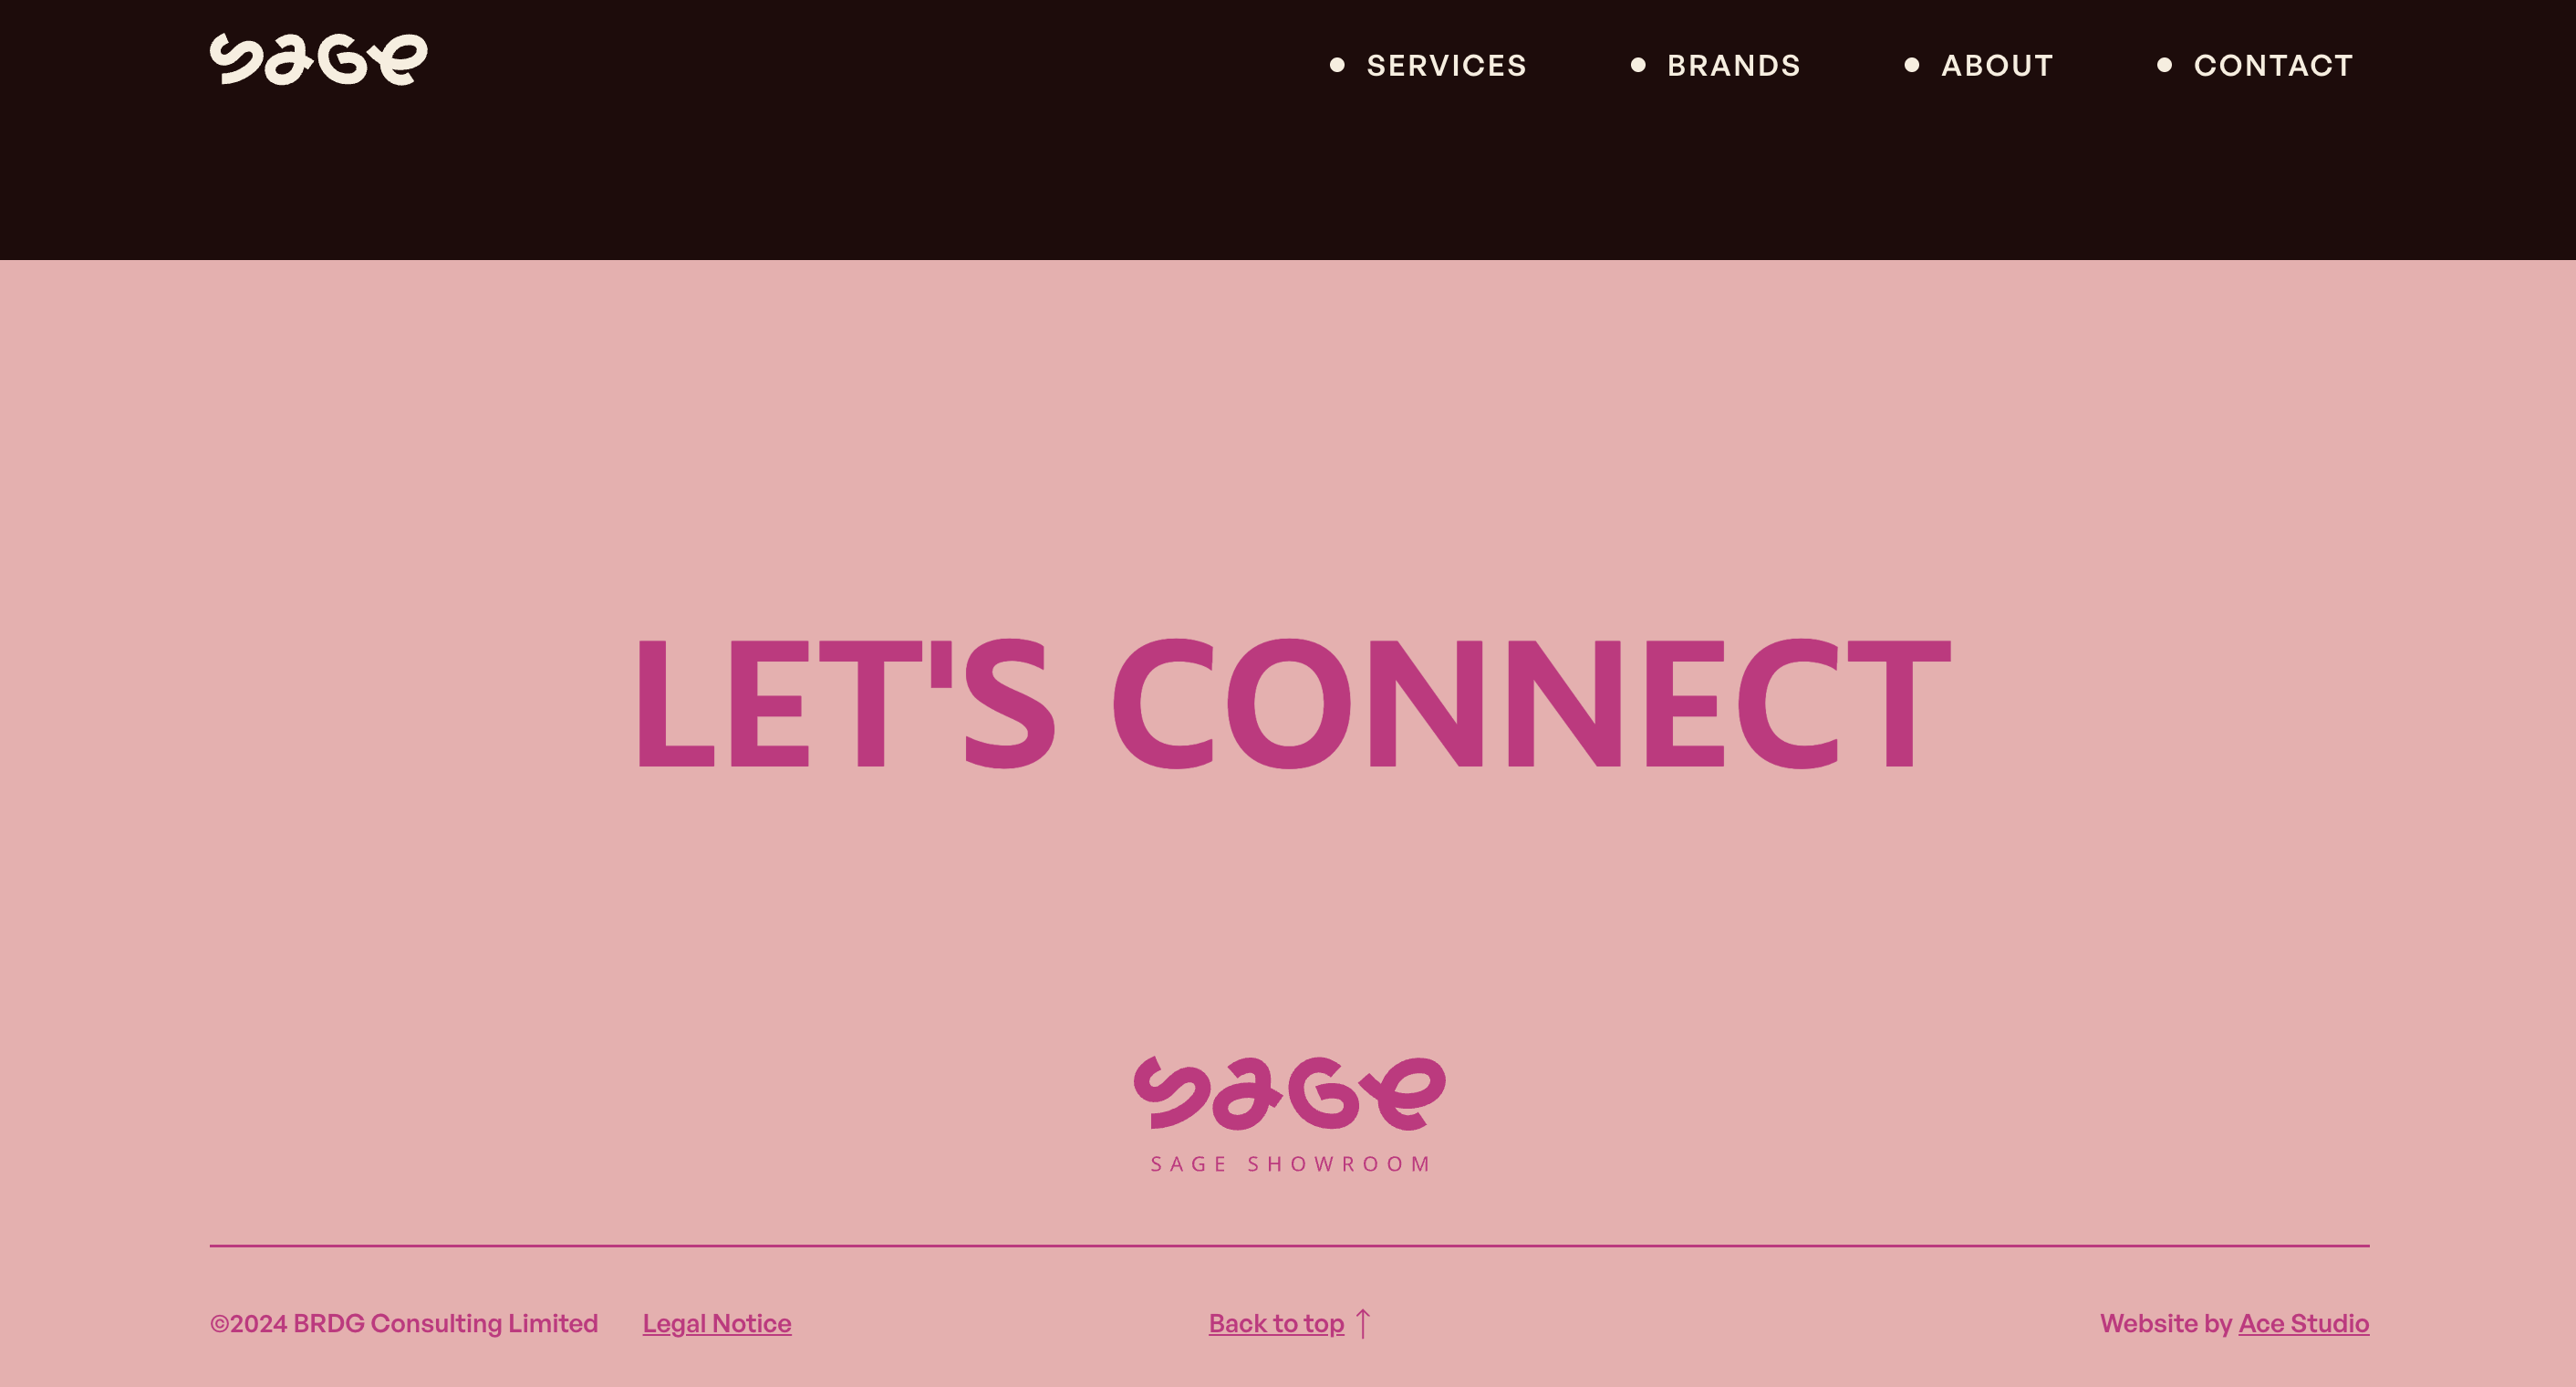Click the Website by text in footer
Image resolution: width=2576 pixels, height=1387 pixels.
tap(2165, 1324)
